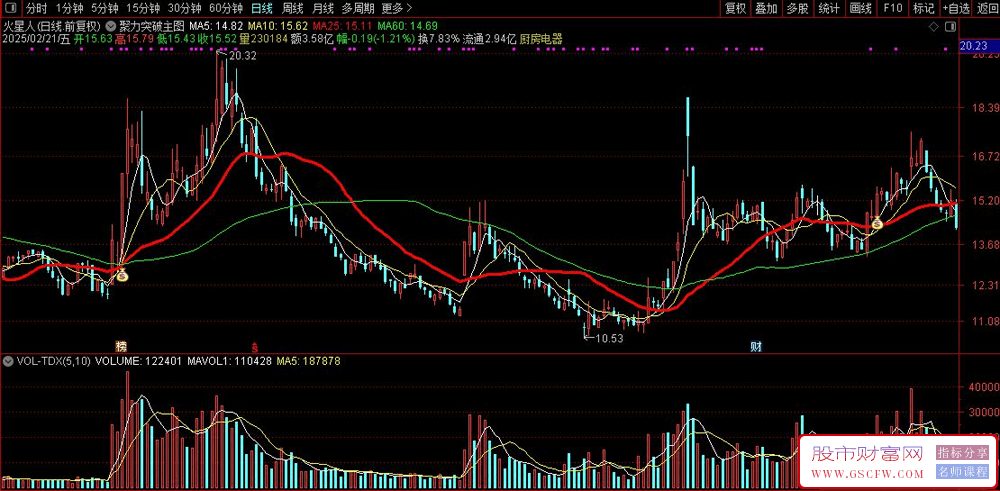The width and height of the screenshot is (1000, 491).
Task: Toggle the right side panel icon
Action: (951, 27)
